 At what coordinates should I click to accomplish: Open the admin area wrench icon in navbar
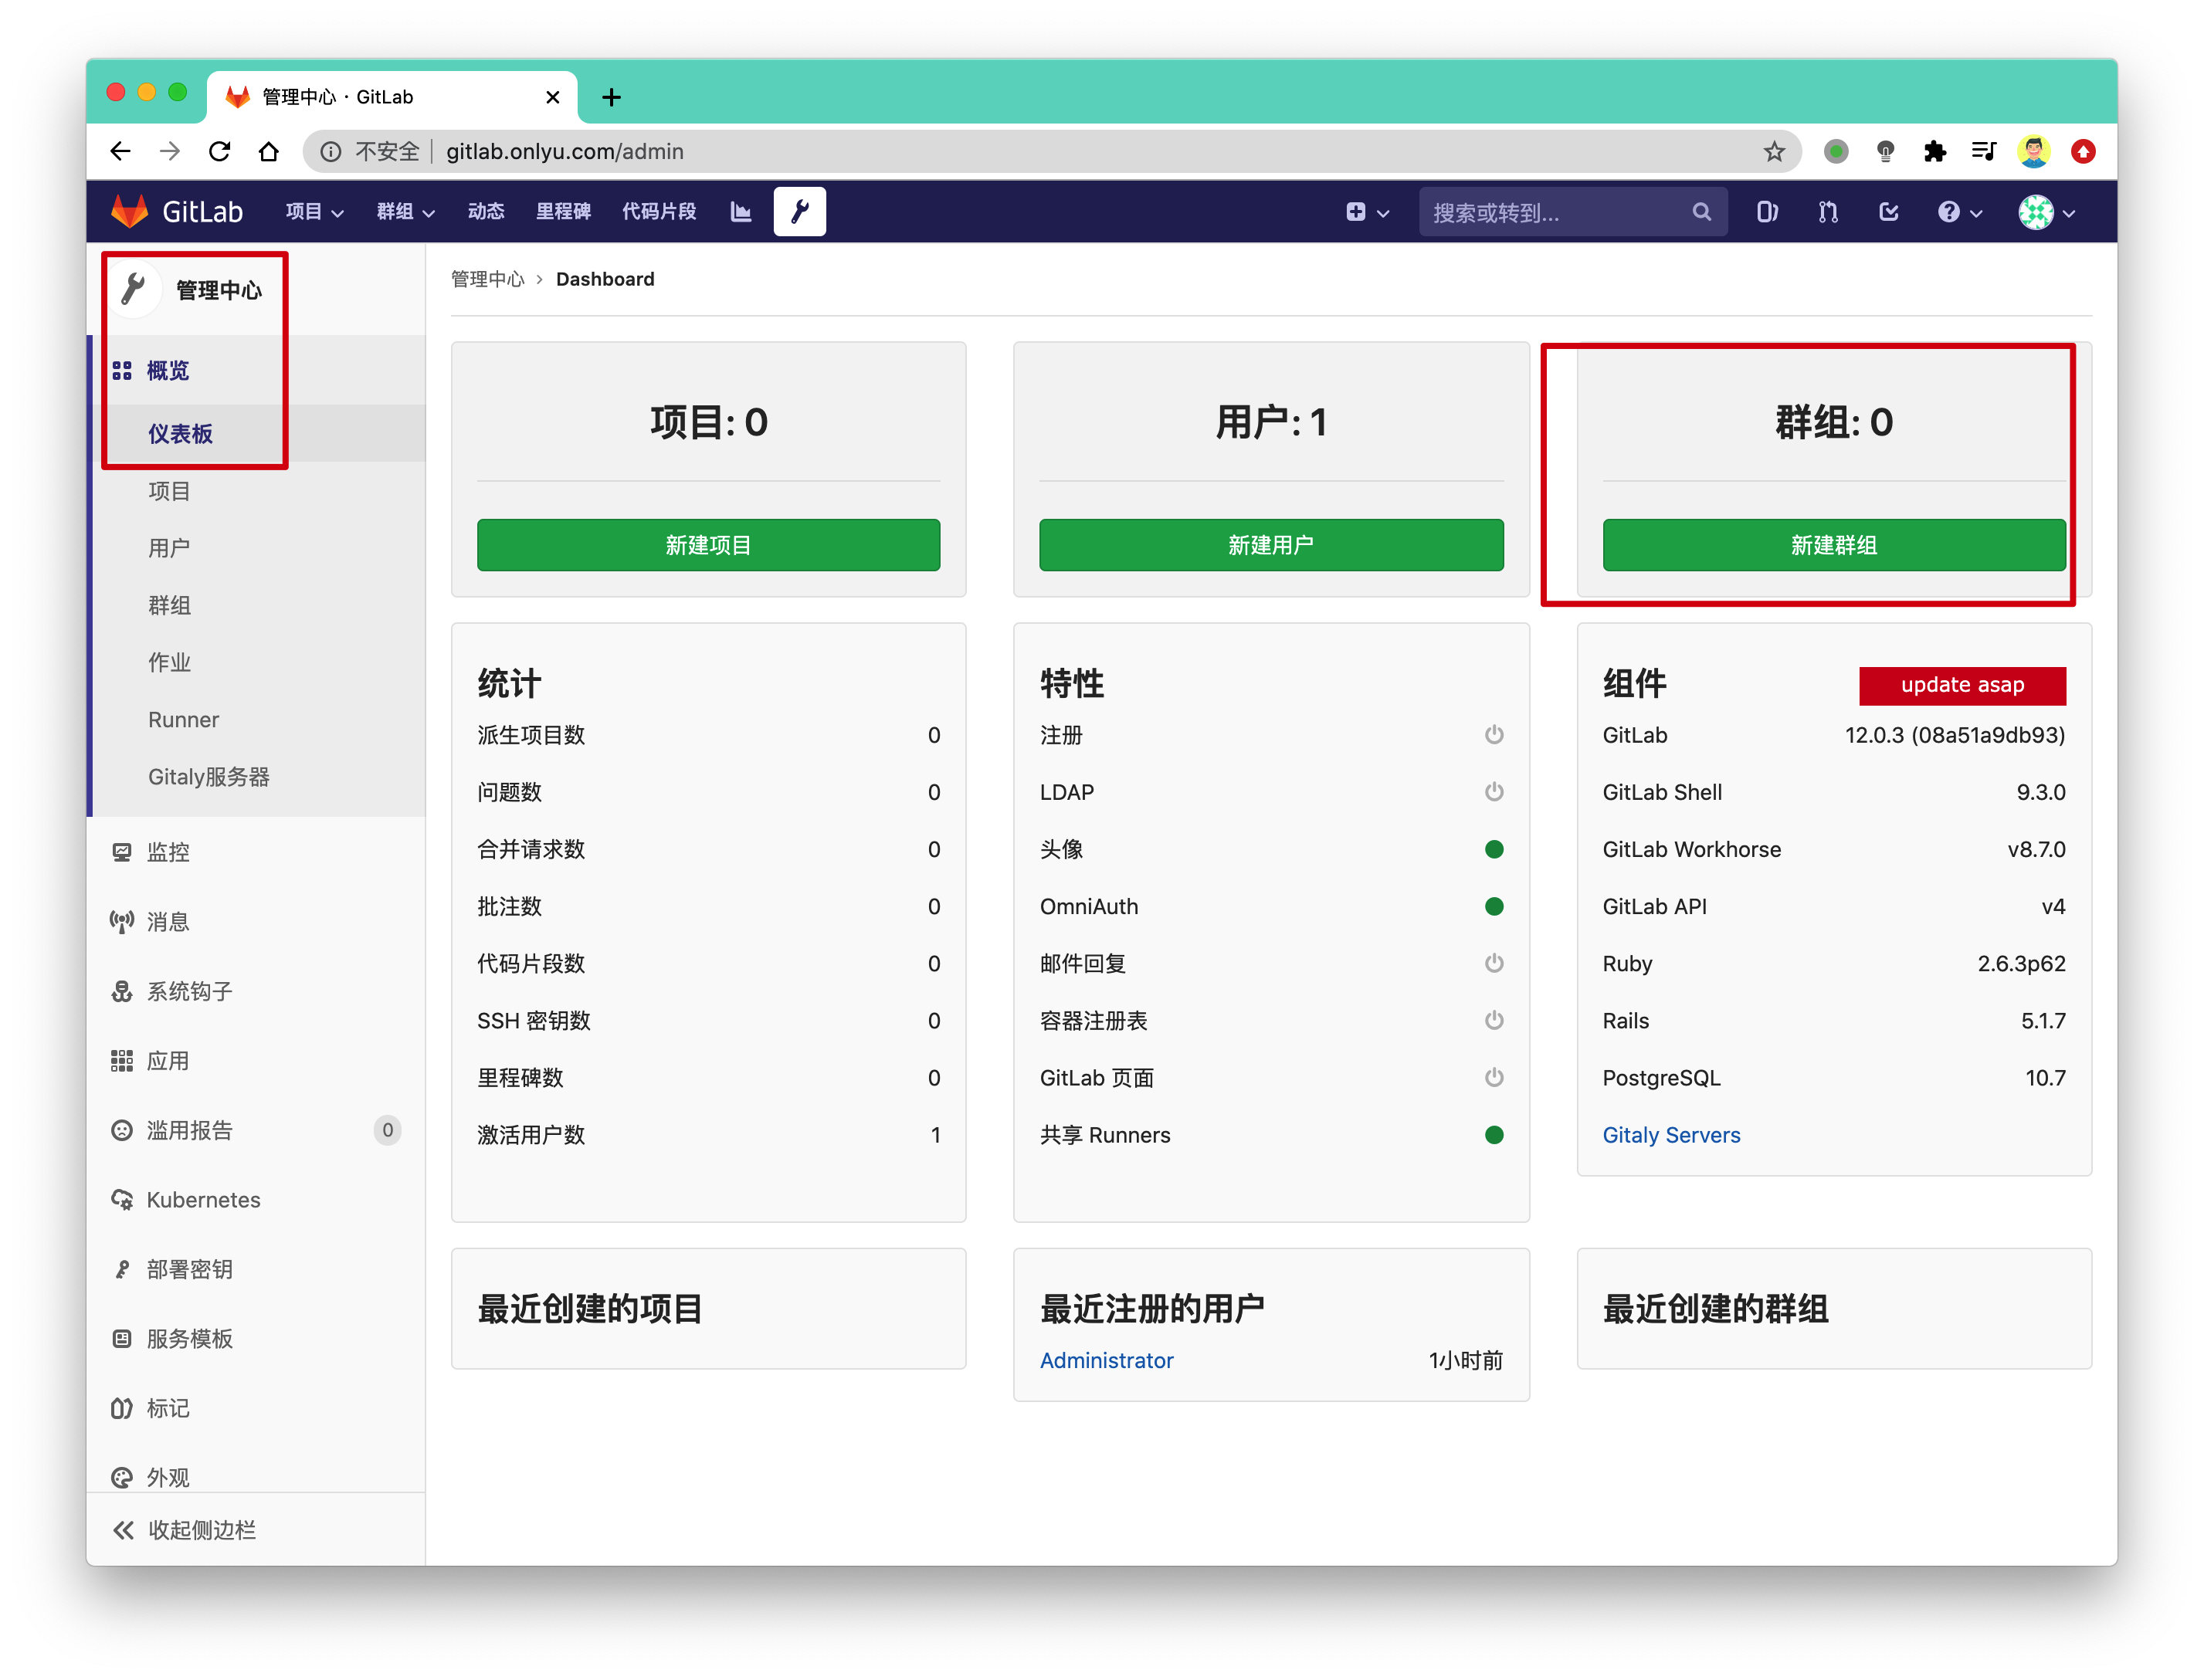(800, 211)
